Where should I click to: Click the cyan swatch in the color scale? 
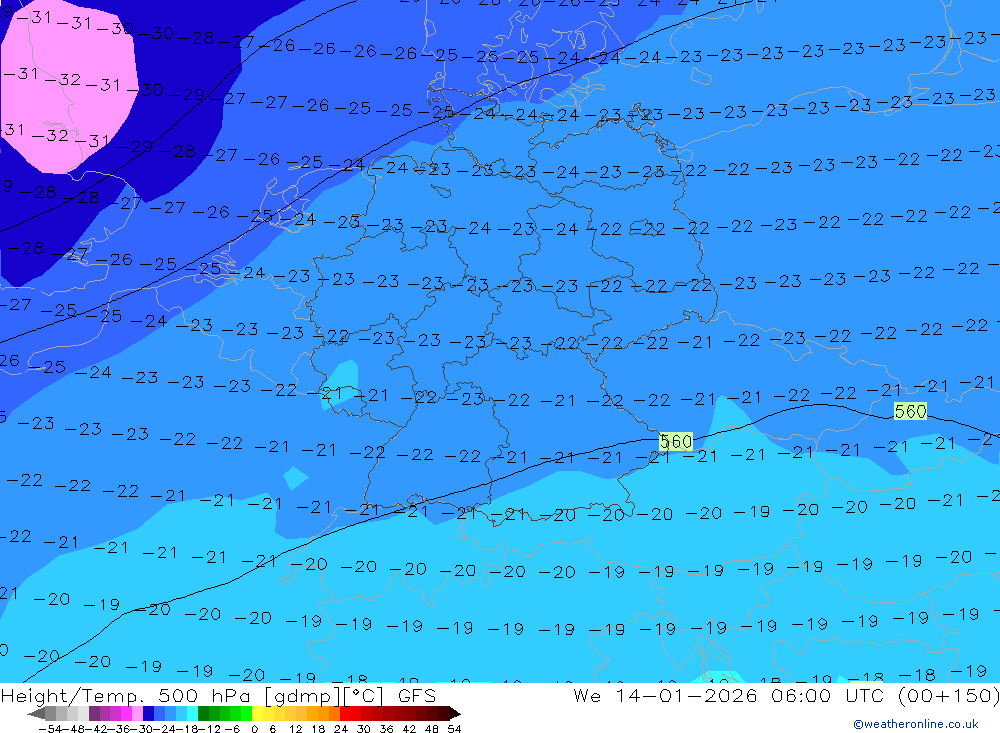(192, 714)
